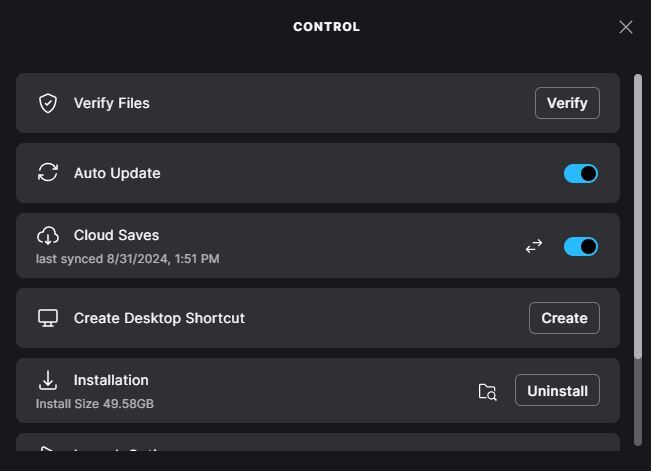Click the partially visible row at bottom
Screen dimensions: 651x471
[x=318, y=442]
